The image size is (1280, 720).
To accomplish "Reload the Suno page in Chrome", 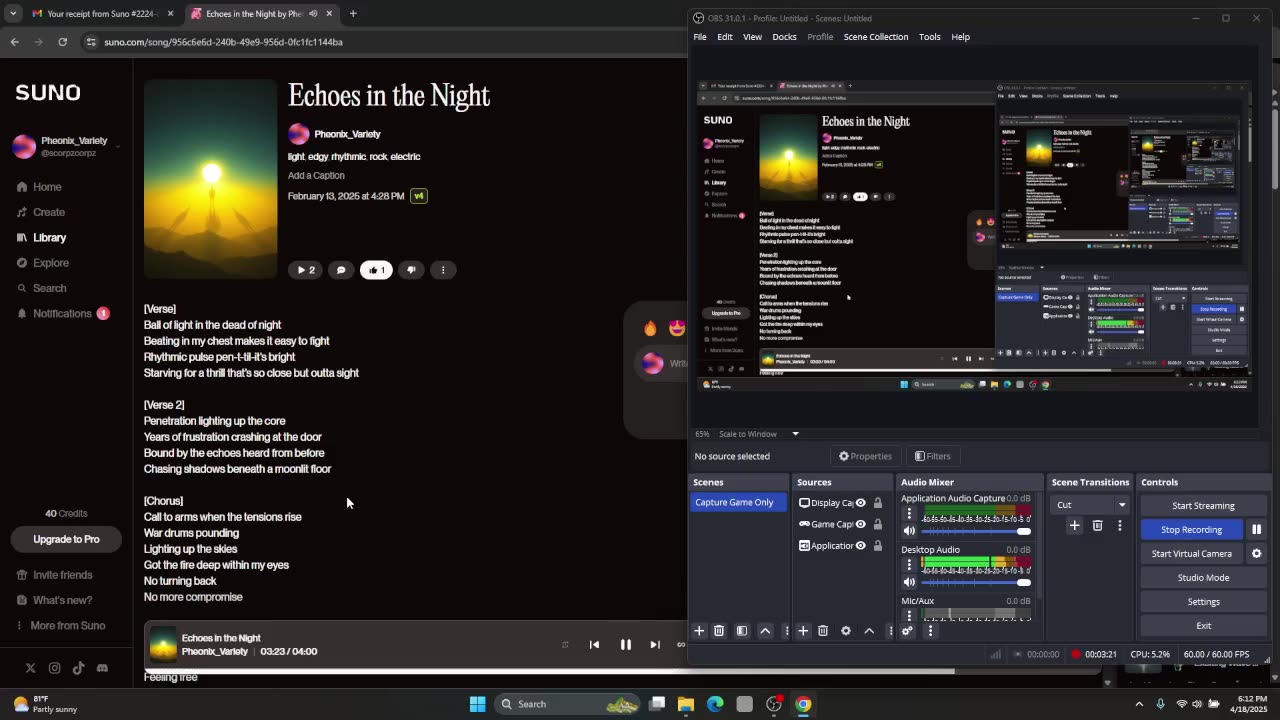I will pyautogui.click(x=62, y=42).
